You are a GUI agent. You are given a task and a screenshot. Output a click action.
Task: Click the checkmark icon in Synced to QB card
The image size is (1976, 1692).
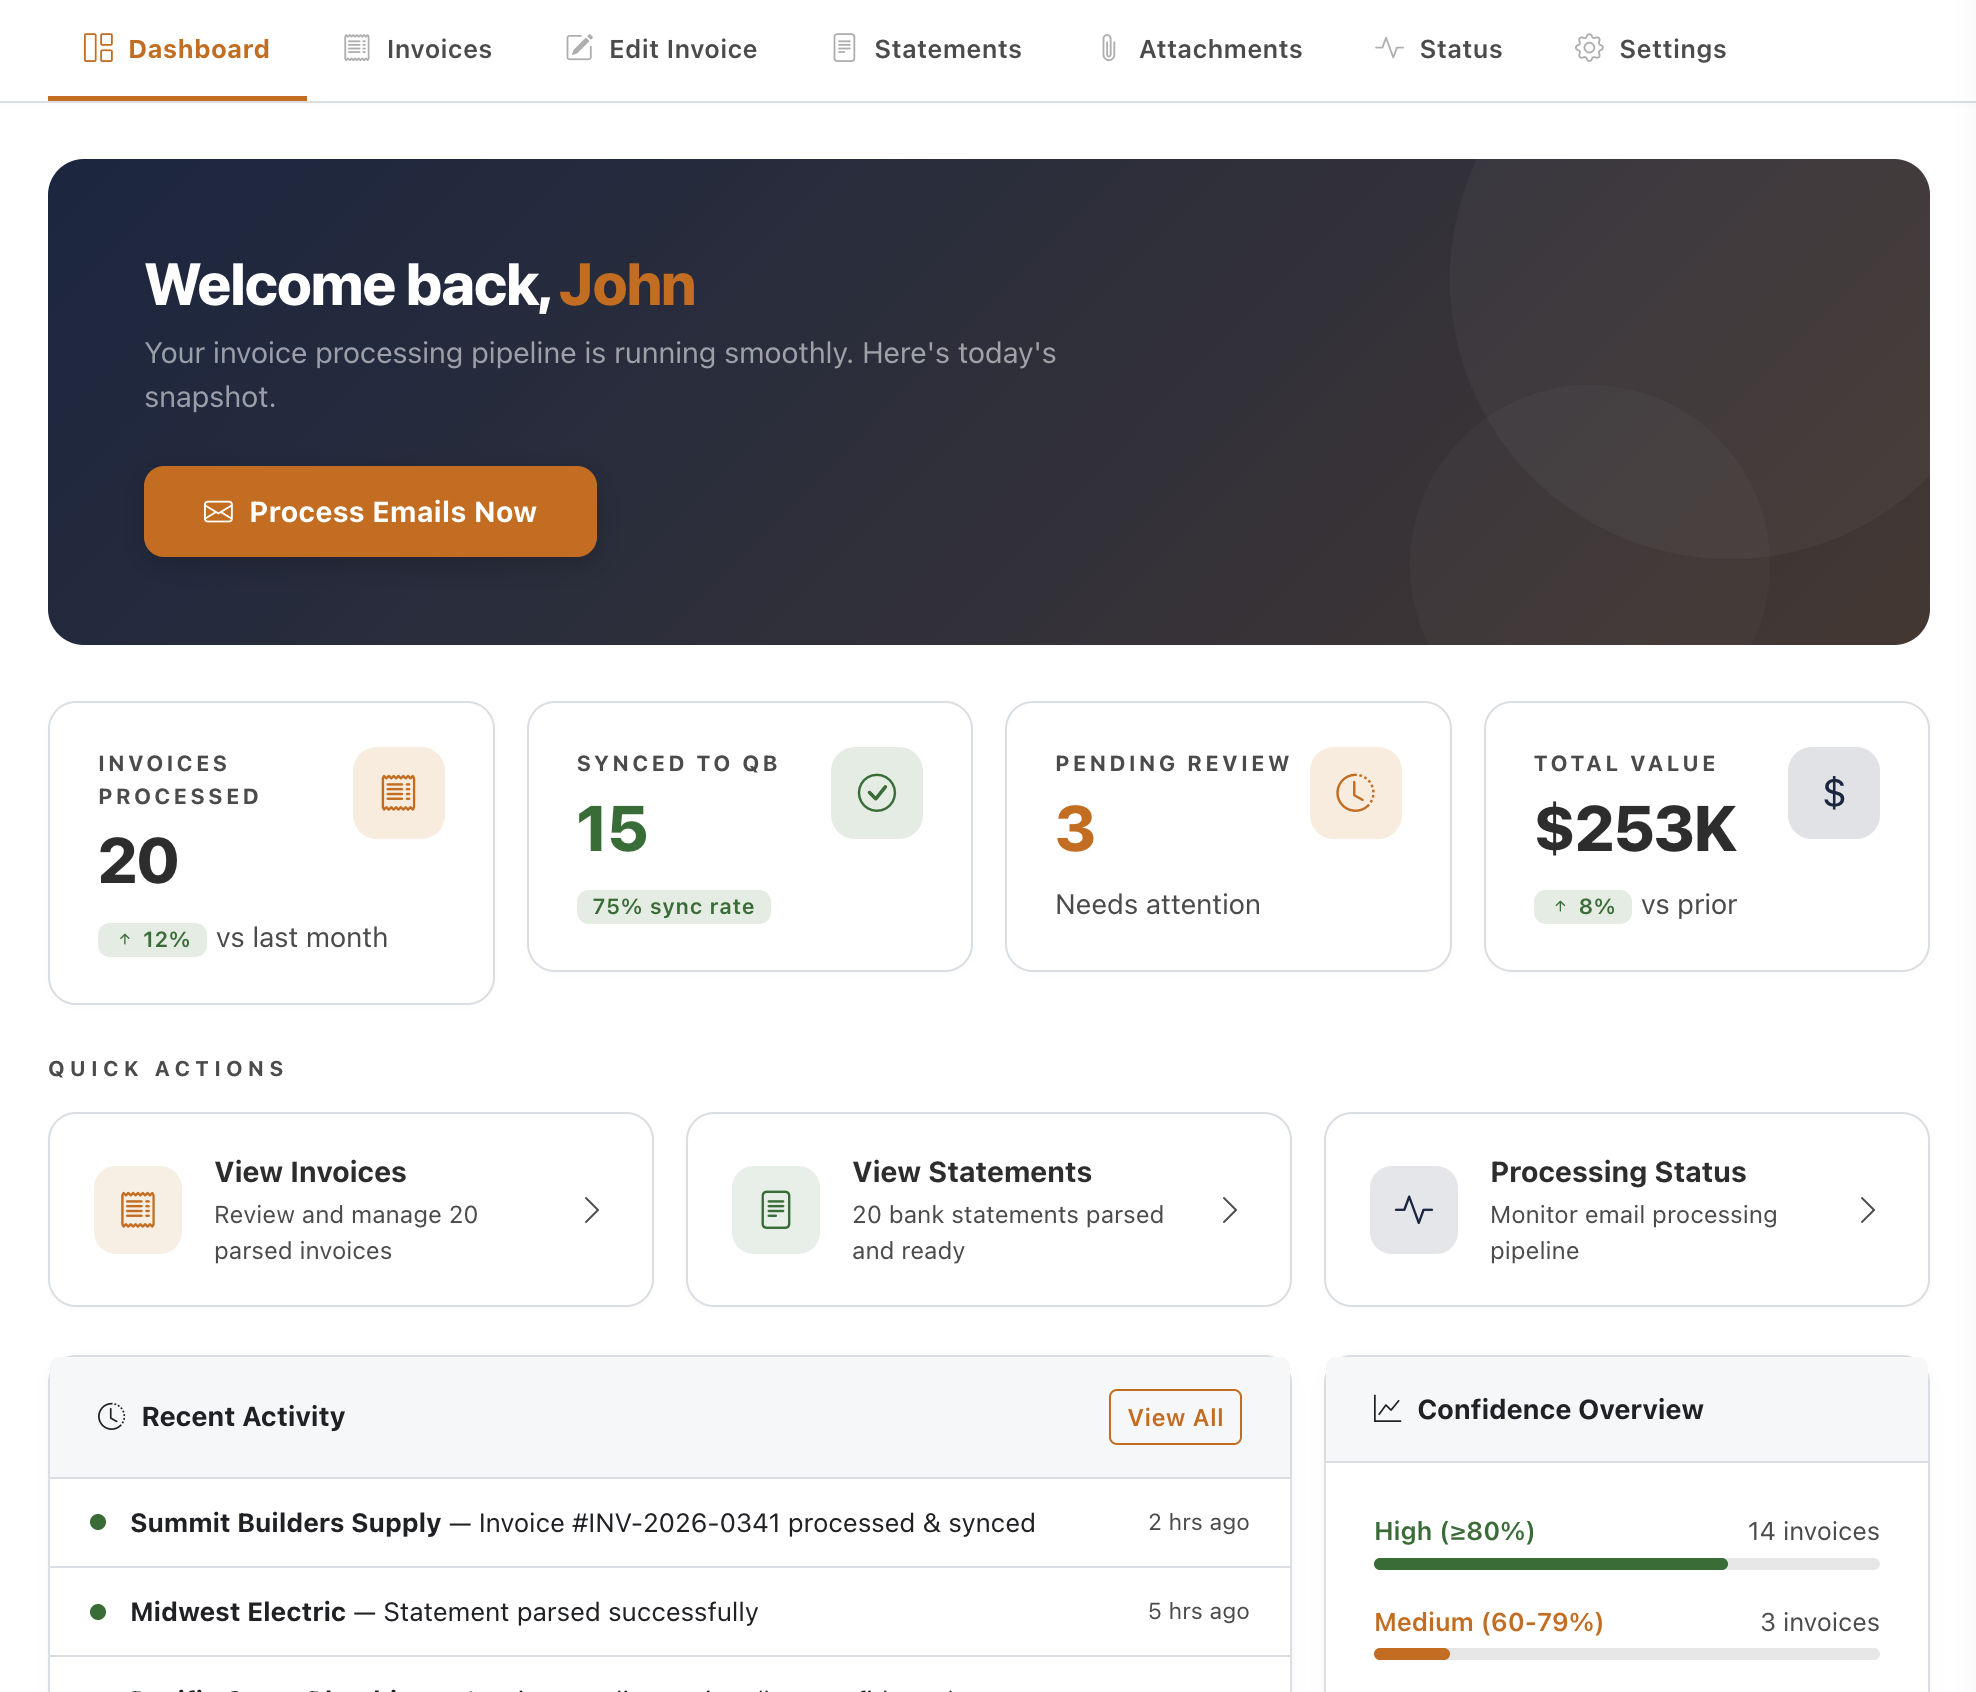click(x=877, y=793)
